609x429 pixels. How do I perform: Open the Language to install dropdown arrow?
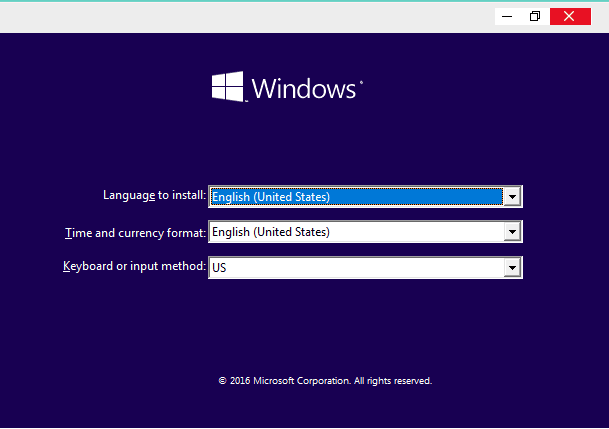click(x=512, y=197)
